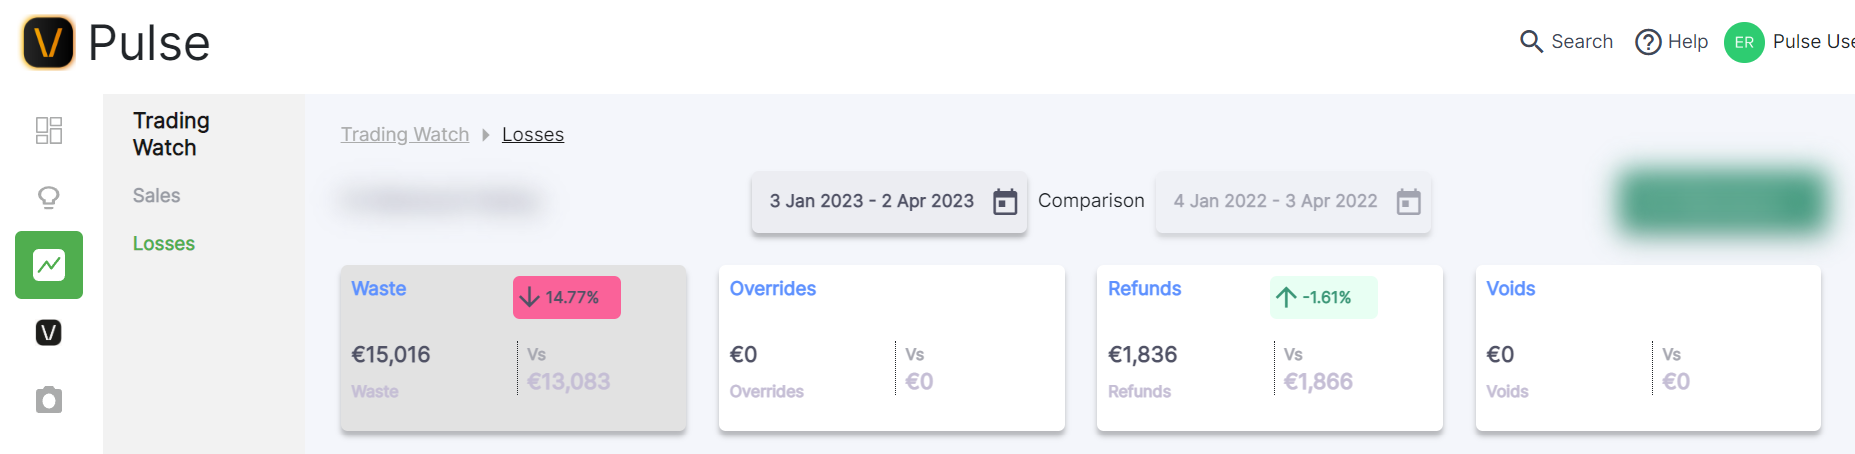The image size is (1855, 454).
Task: Click the black V icon in sidebar
Action: click(x=49, y=332)
